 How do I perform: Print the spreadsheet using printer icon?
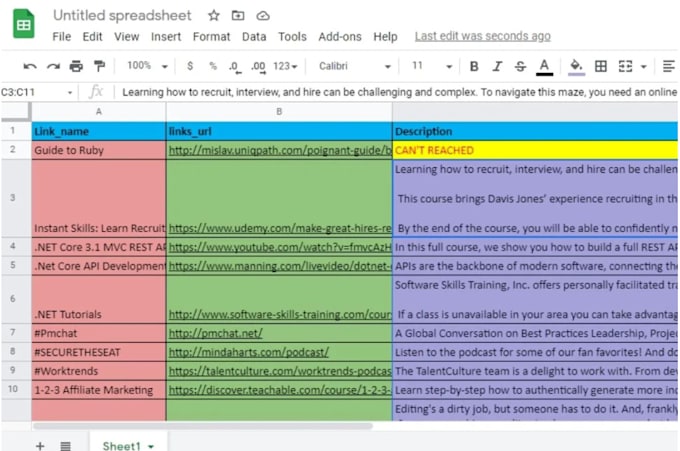point(76,66)
